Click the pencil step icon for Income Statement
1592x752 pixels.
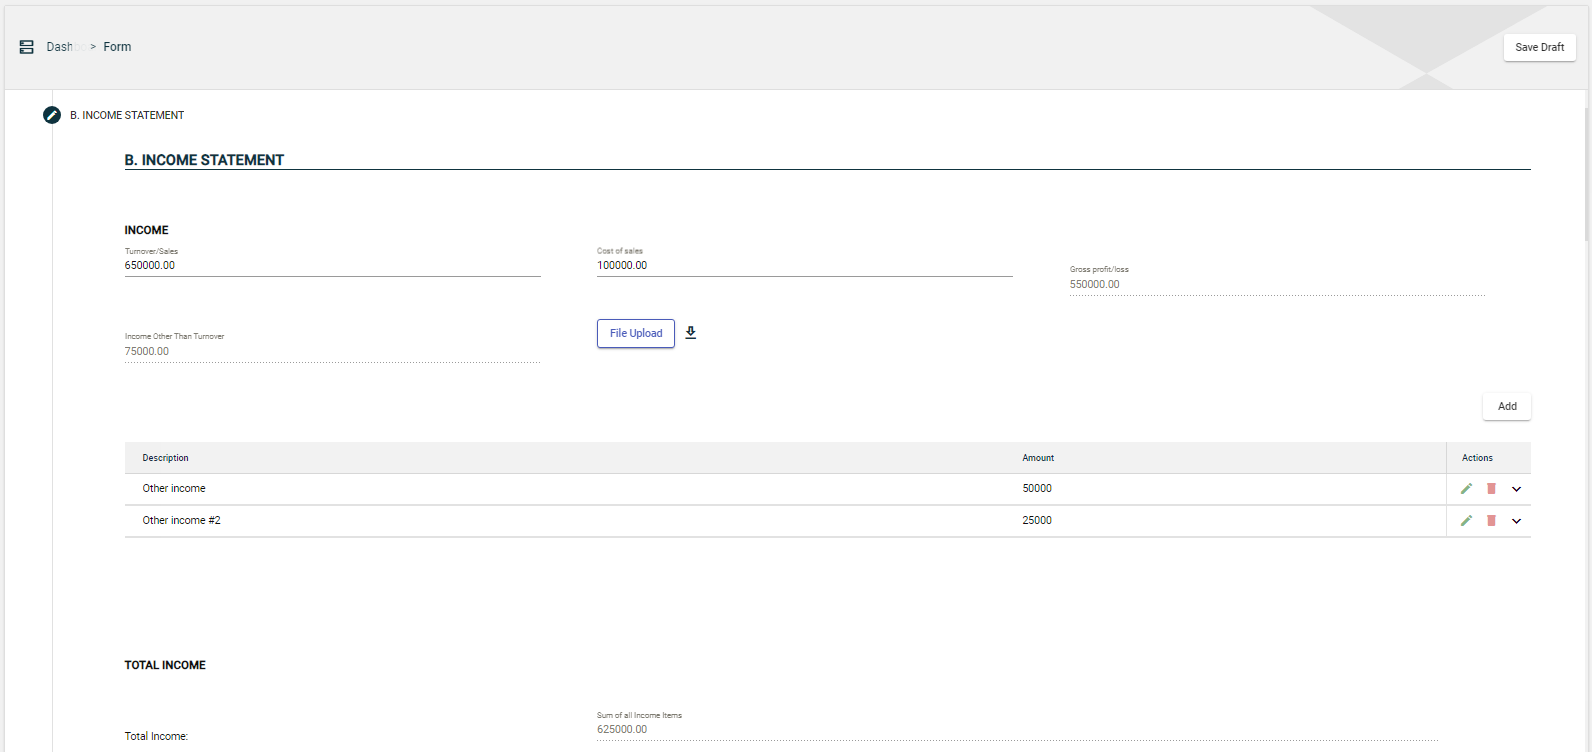tap(52, 115)
